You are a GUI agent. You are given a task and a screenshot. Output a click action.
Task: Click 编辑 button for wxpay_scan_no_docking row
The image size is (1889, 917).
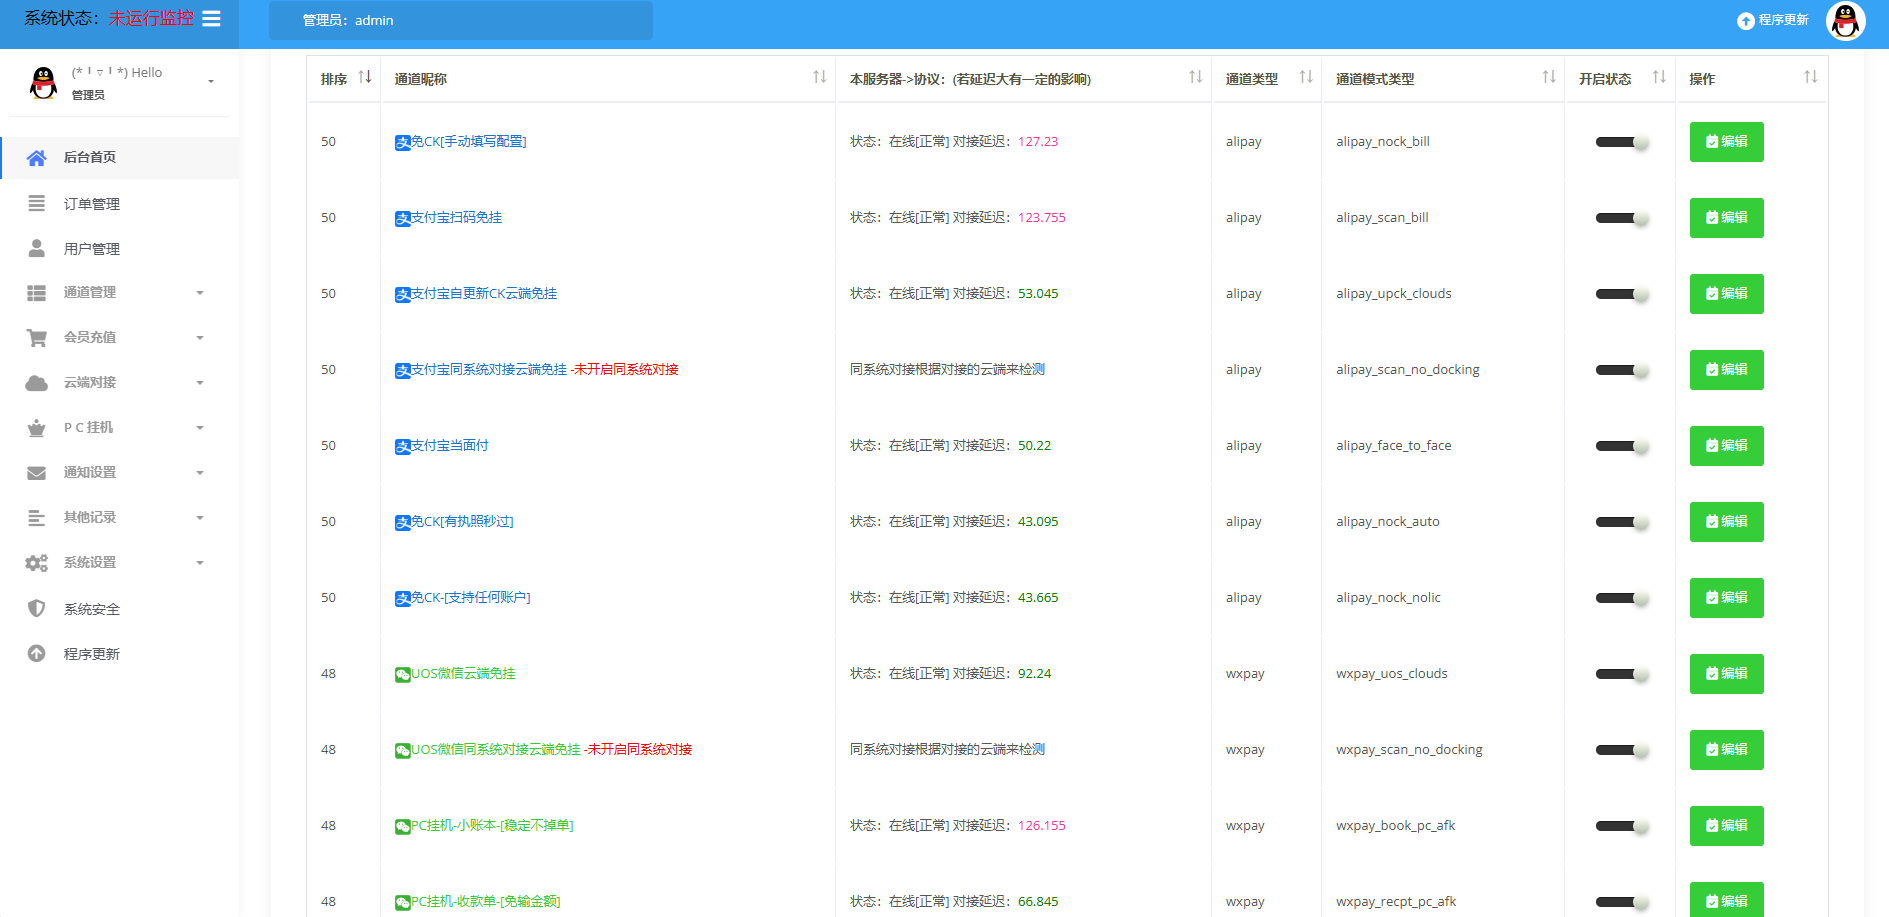tap(1726, 750)
